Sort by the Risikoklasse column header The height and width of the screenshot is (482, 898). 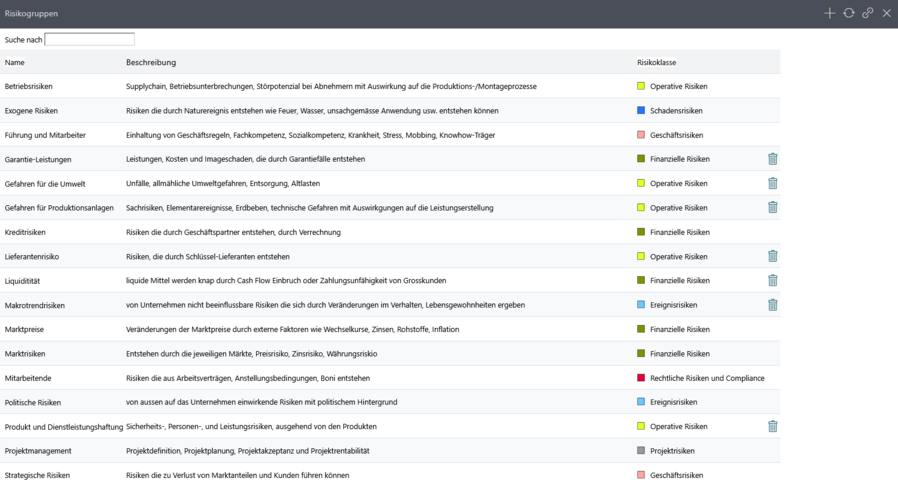[656, 63]
